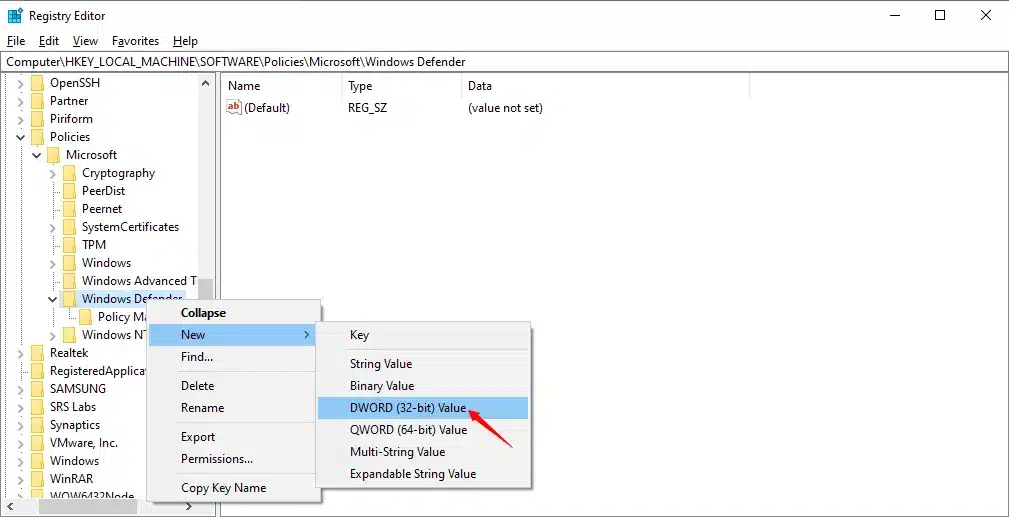1009x517 pixels.
Task: Select the SystemCertificates folder icon
Action: [x=70, y=227]
